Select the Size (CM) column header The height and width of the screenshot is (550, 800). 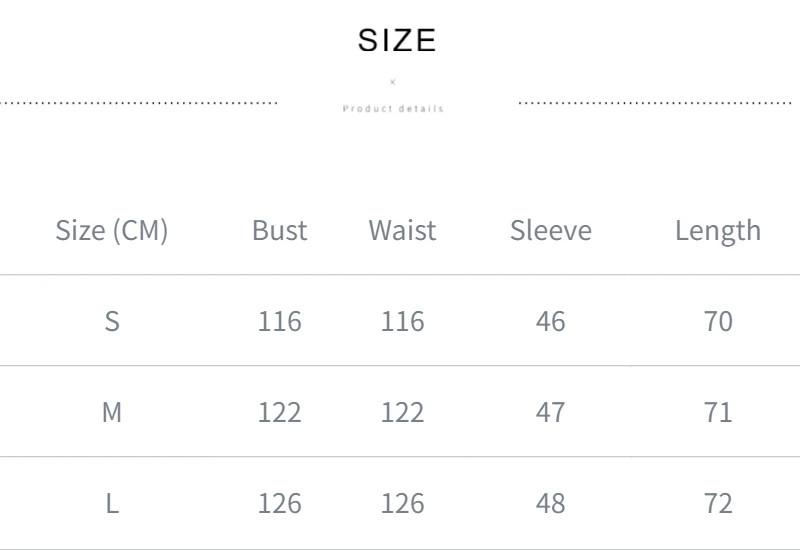[x=112, y=230]
